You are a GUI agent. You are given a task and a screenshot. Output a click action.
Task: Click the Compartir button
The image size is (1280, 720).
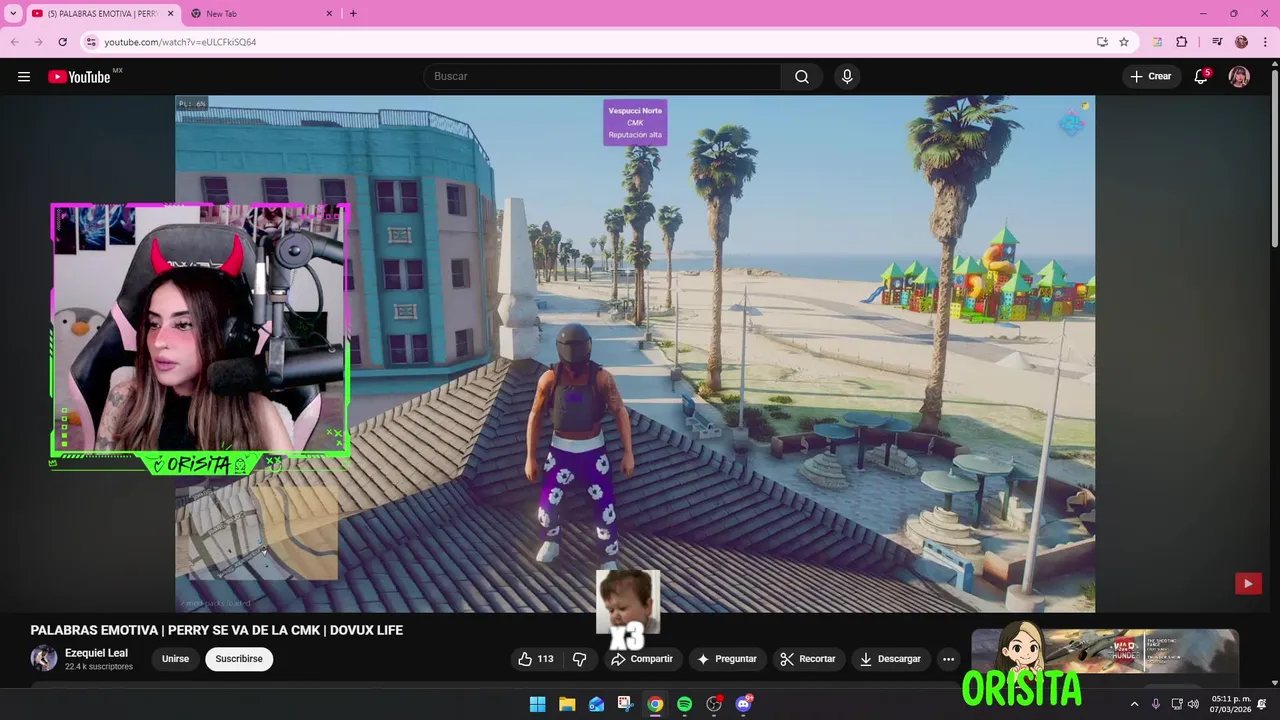(x=642, y=659)
